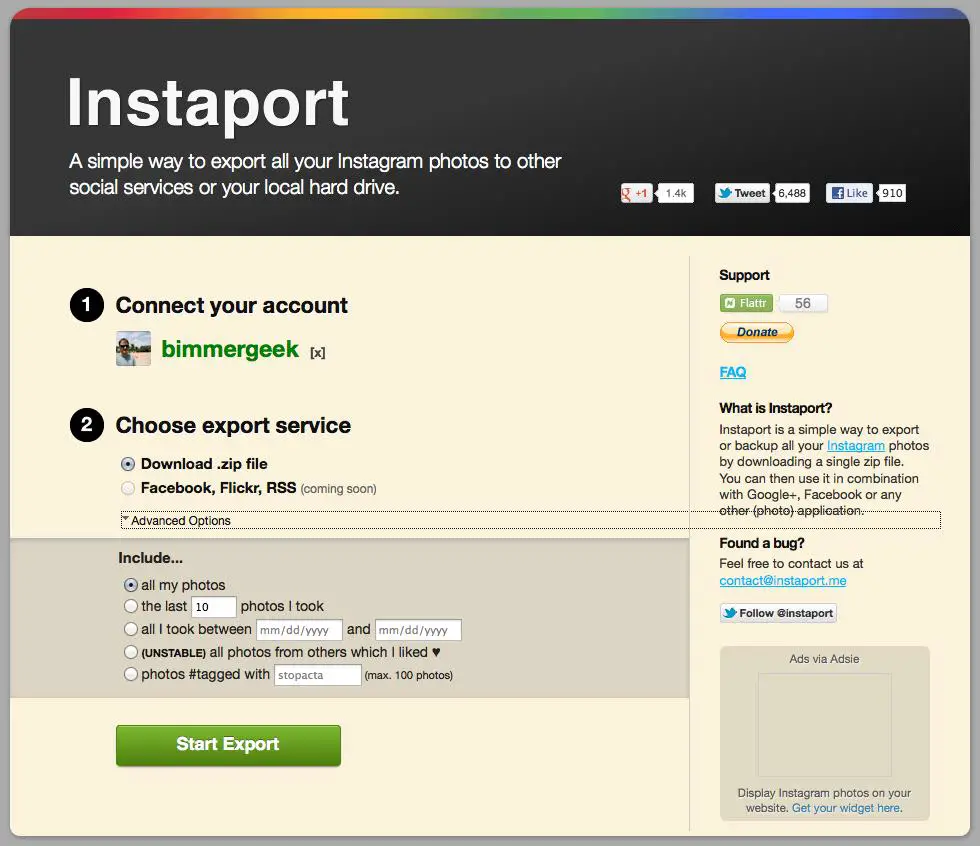Click the 'Ads via Adsie' label
The height and width of the screenshot is (846, 980).
pyautogui.click(x=824, y=659)
